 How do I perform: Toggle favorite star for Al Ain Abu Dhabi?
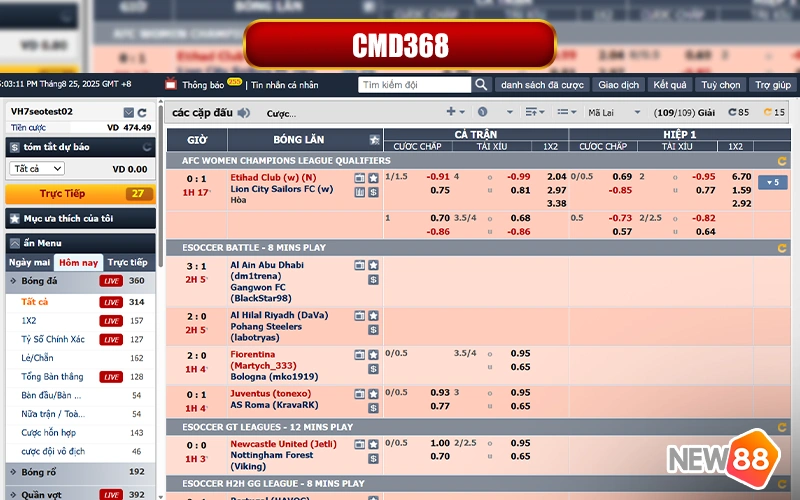(373, 265)
